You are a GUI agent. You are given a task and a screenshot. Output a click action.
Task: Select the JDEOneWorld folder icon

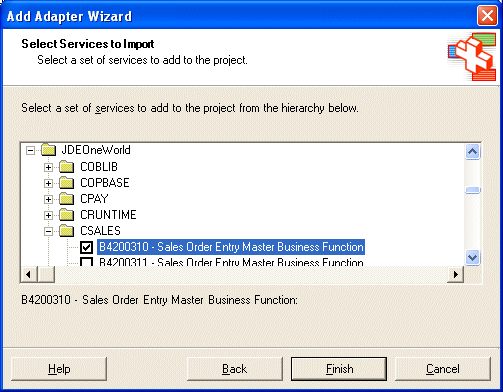click(x=49, y=150)
